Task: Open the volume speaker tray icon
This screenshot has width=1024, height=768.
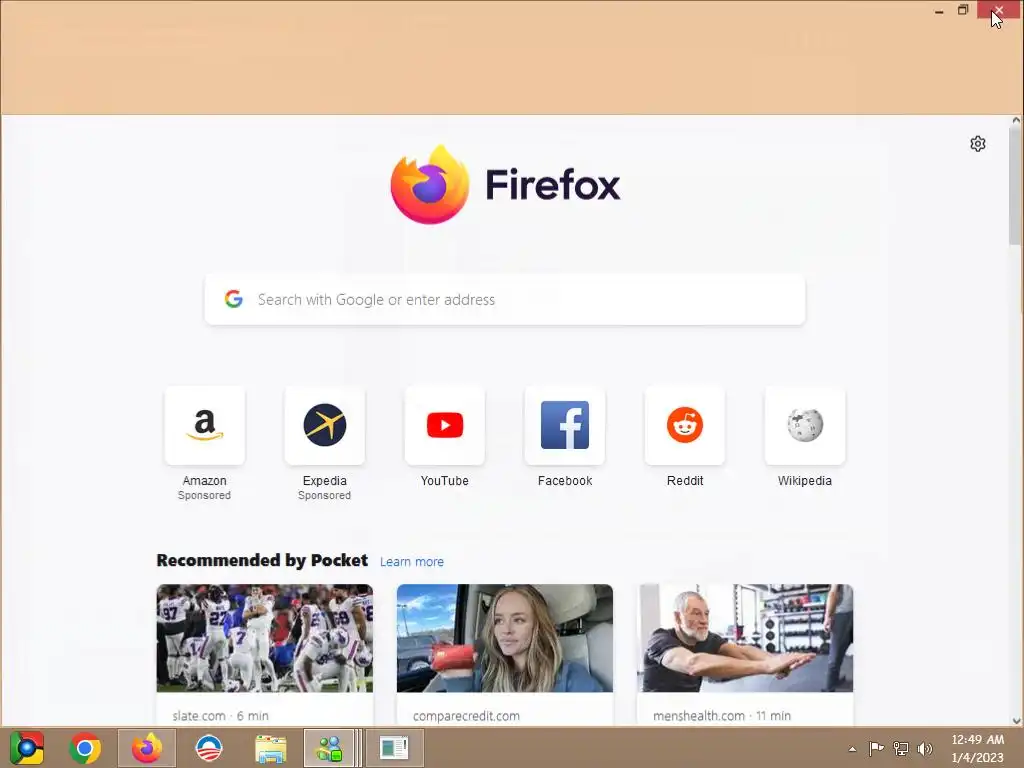Action: pyautogui.click(x=925, y=748)
